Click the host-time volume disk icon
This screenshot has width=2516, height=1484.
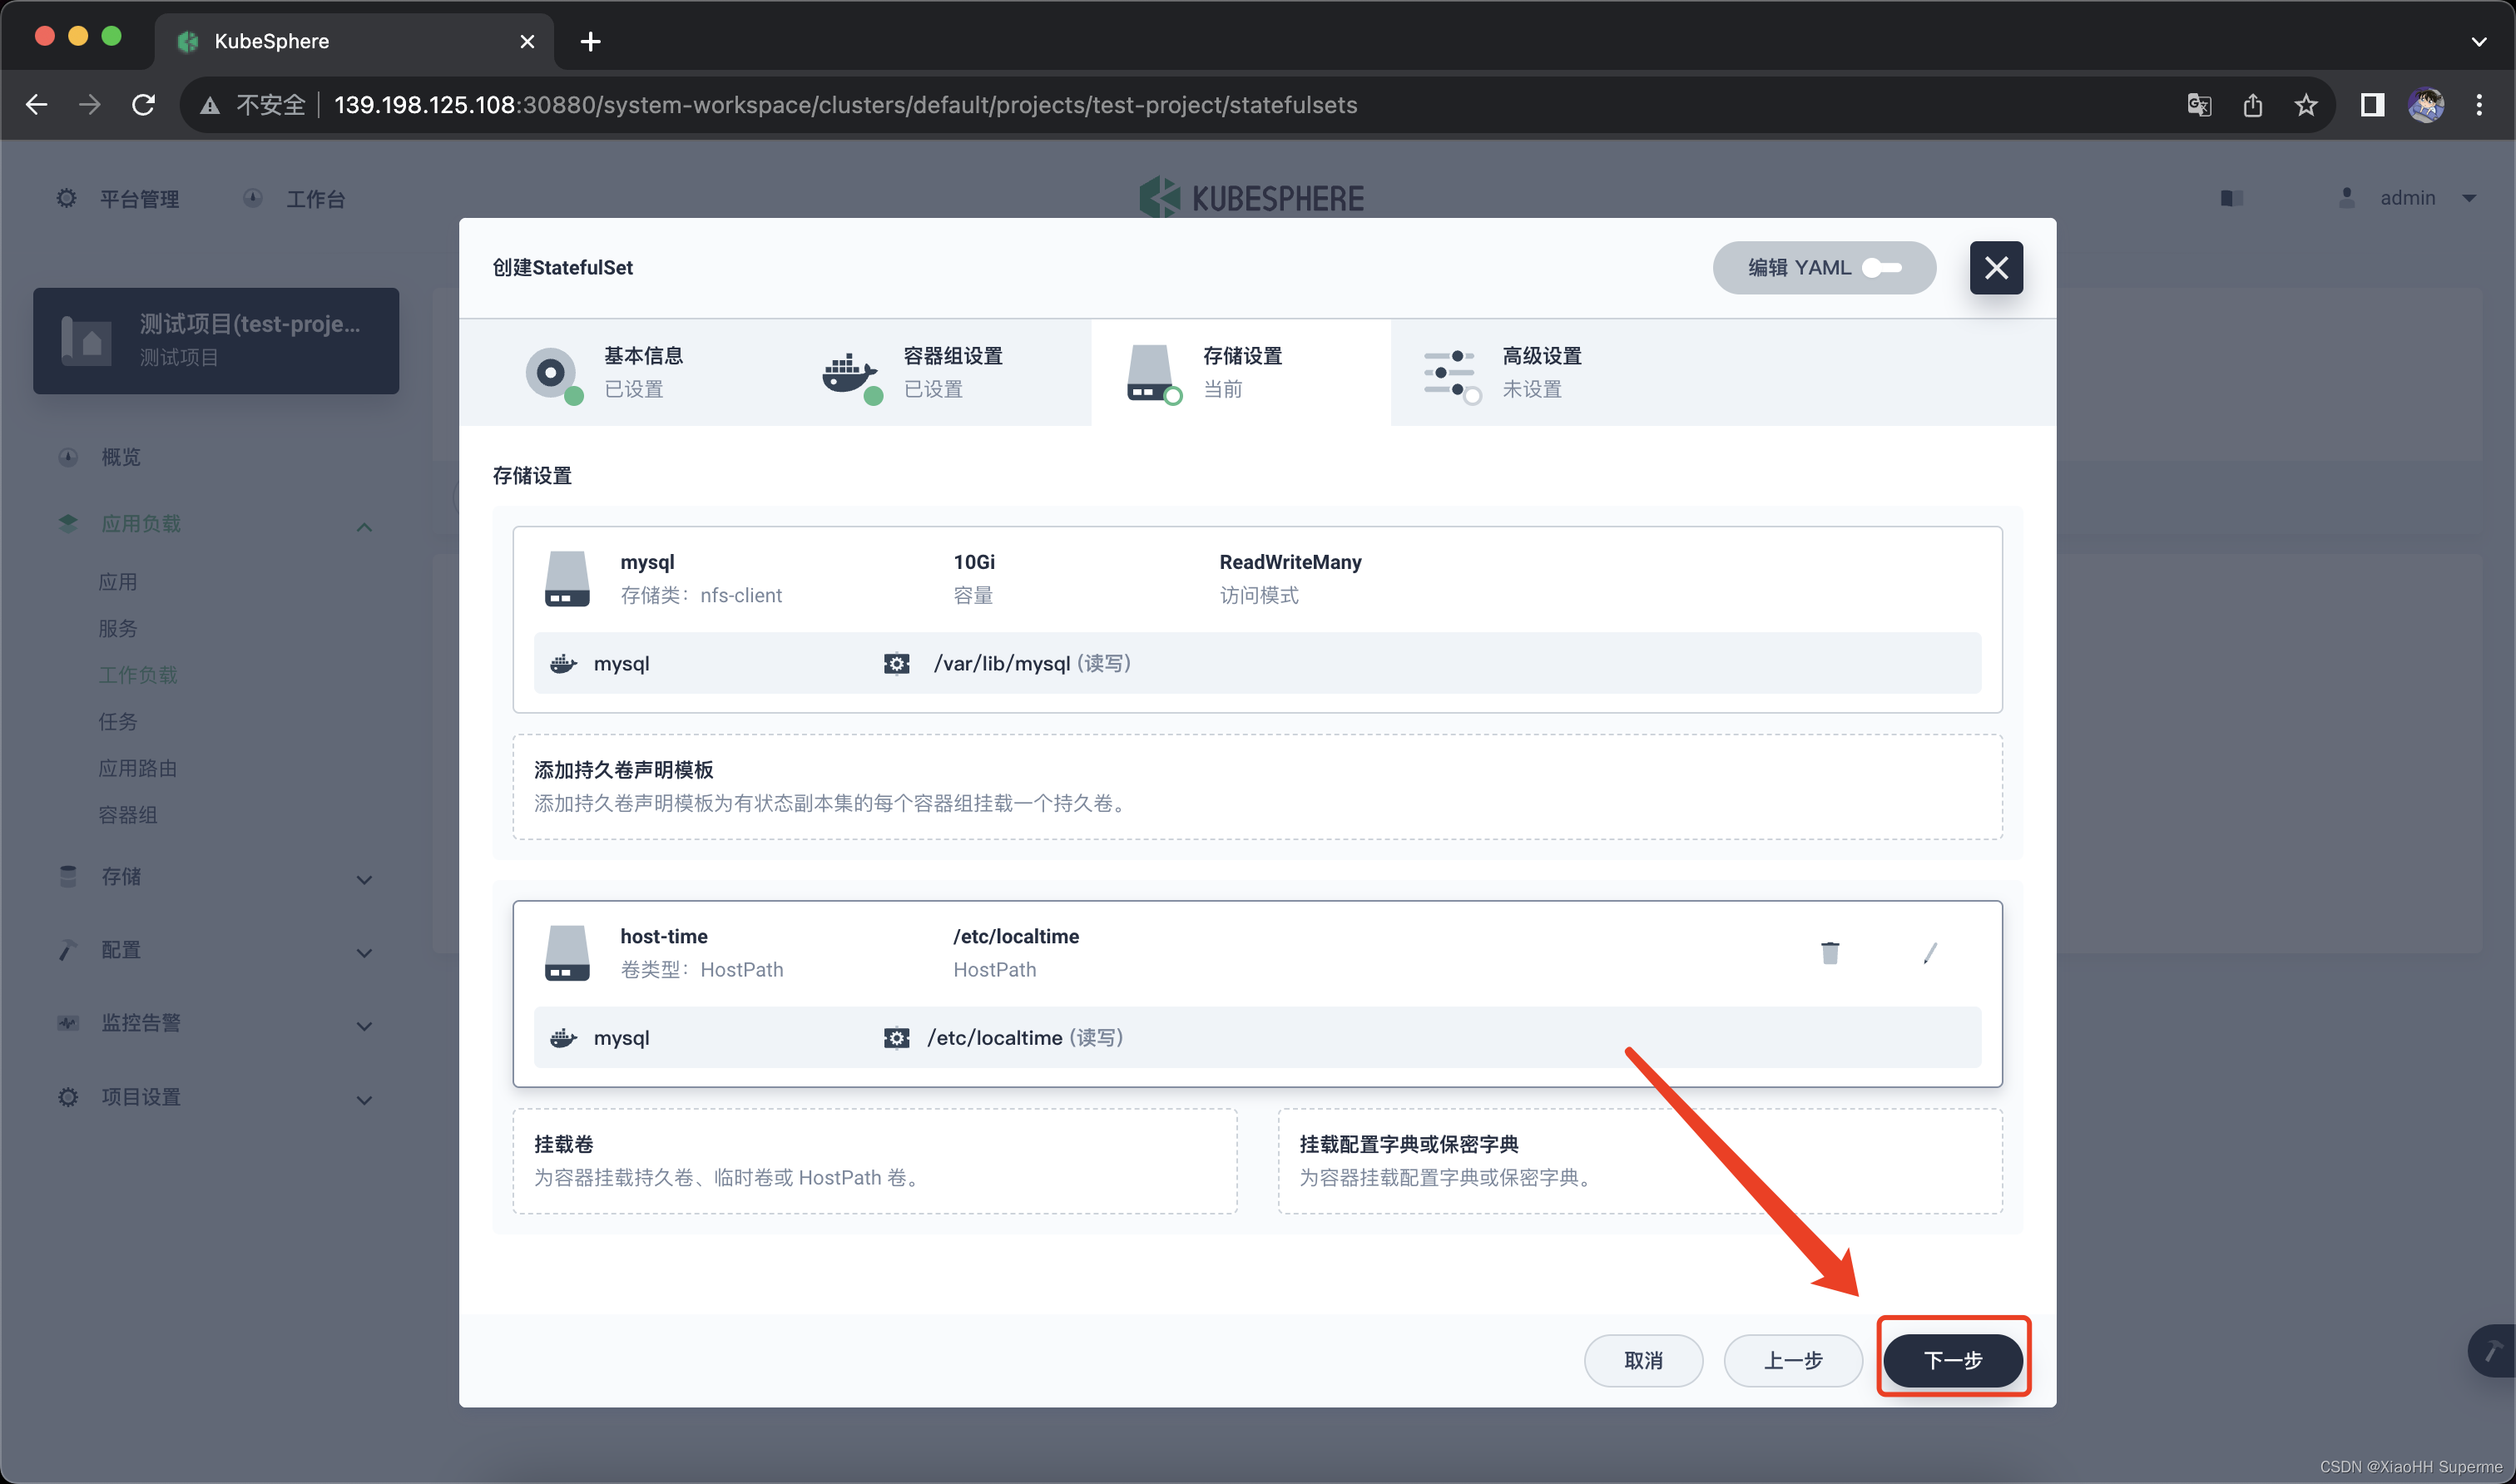coord(567,952)
